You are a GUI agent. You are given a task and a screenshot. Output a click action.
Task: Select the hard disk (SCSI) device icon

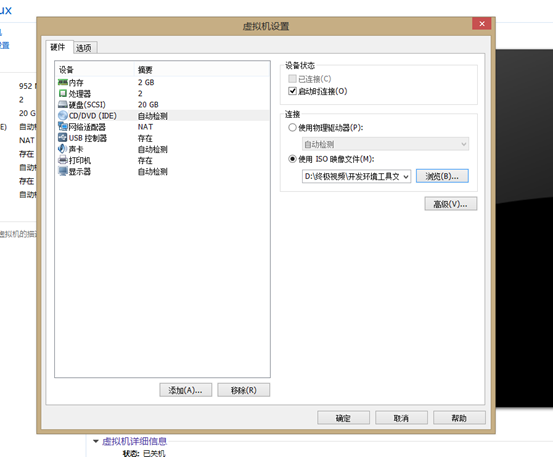(x=63, y=104)
